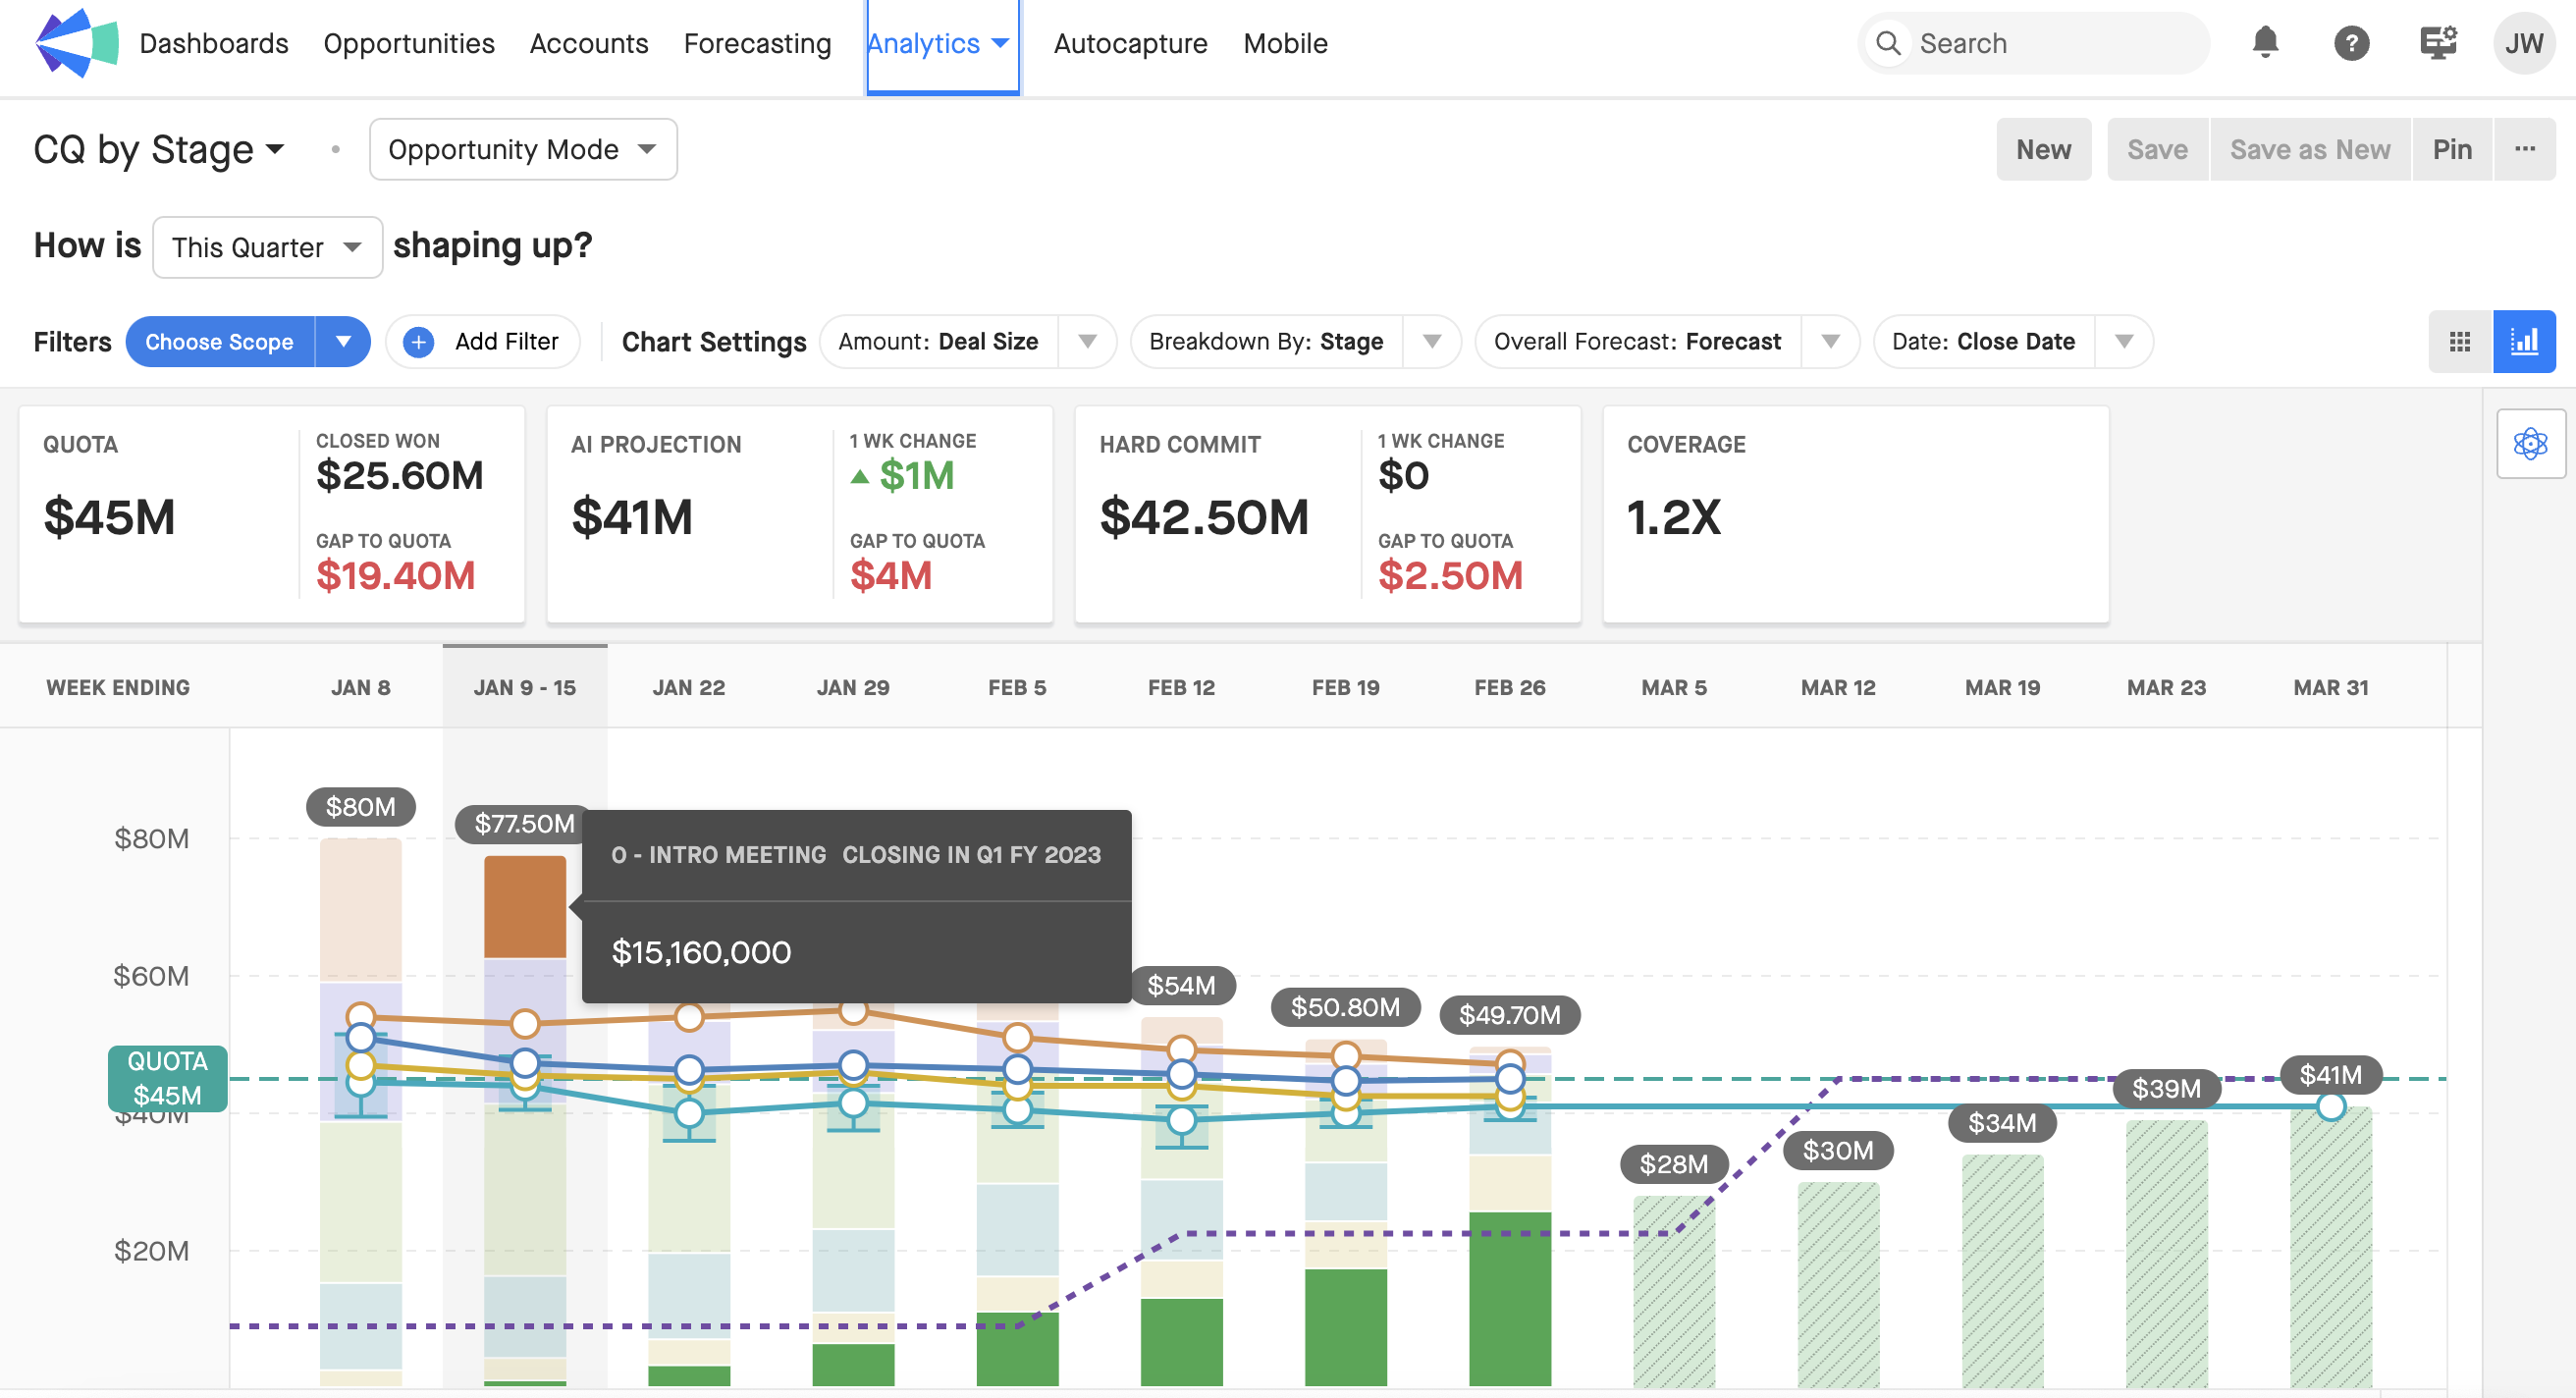2576x1398 pixels.
Task: Open the Dashboards tab
Action: click(214, 43)
